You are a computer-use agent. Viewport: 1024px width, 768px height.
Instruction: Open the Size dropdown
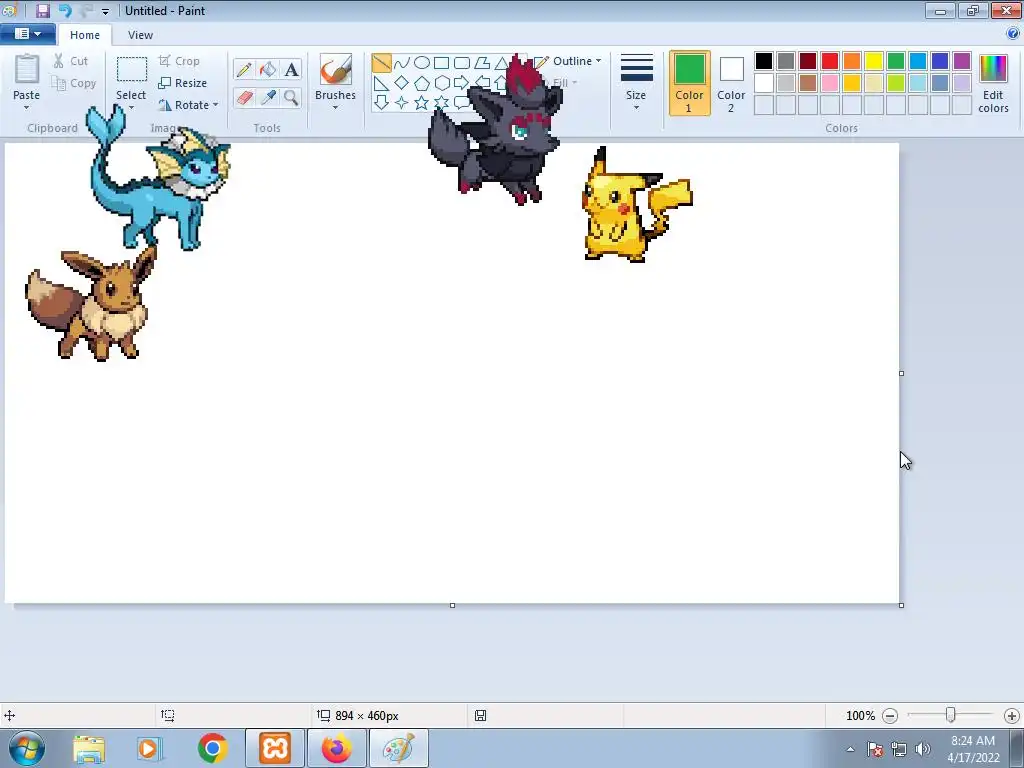tap(636, 82)
